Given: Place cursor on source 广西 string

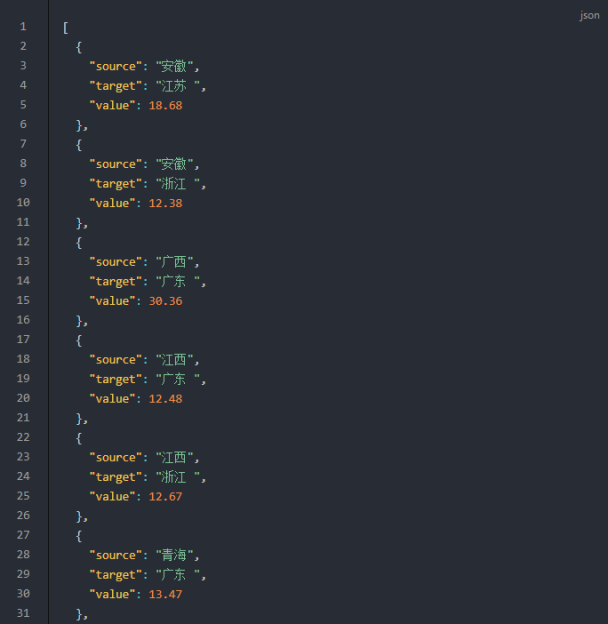Looking at the screenshot, I should click(175, 262).
